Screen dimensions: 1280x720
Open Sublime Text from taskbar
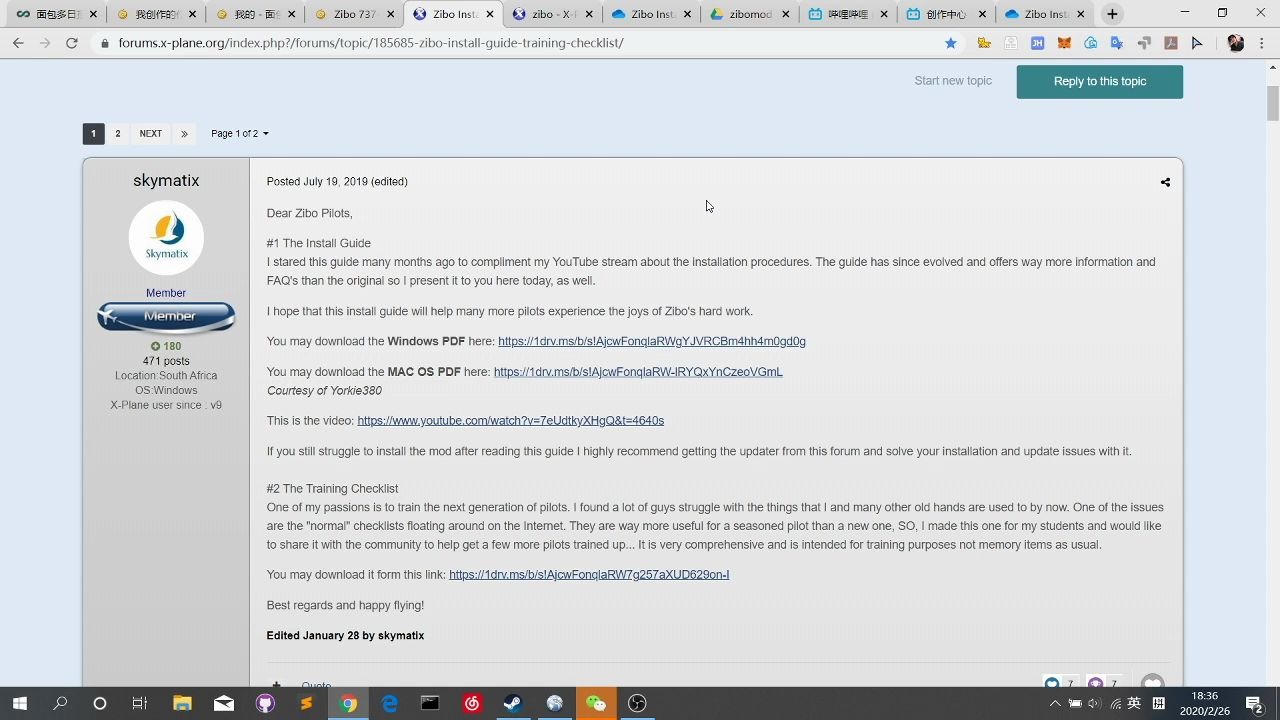[306, 703]
